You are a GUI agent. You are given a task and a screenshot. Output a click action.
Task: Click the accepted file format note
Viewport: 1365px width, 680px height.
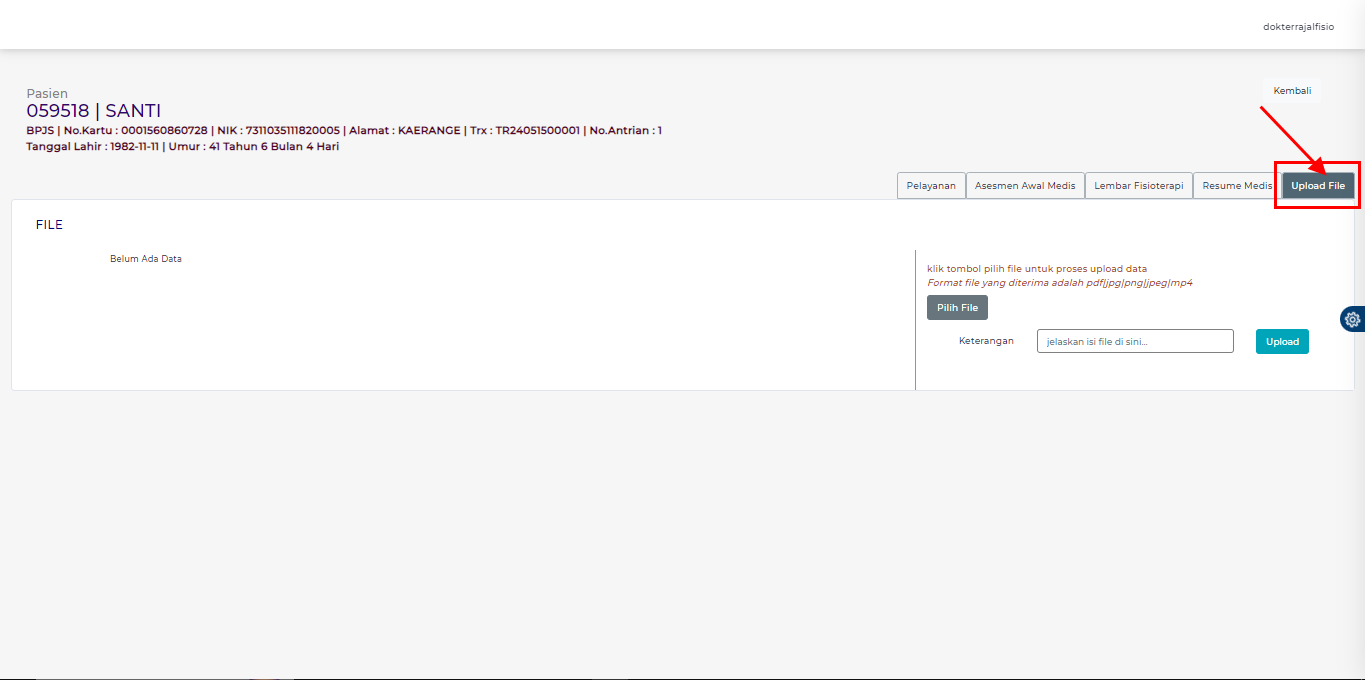[x=1059, y=283]
